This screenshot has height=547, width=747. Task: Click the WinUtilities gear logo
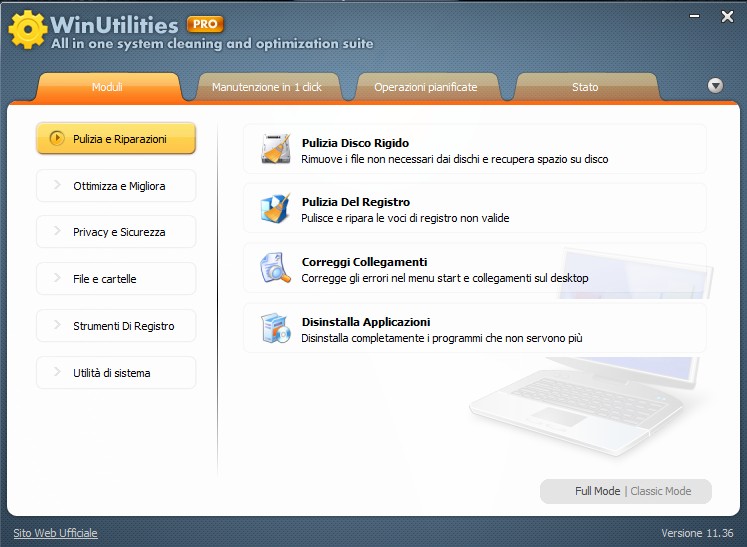point(28,30)
